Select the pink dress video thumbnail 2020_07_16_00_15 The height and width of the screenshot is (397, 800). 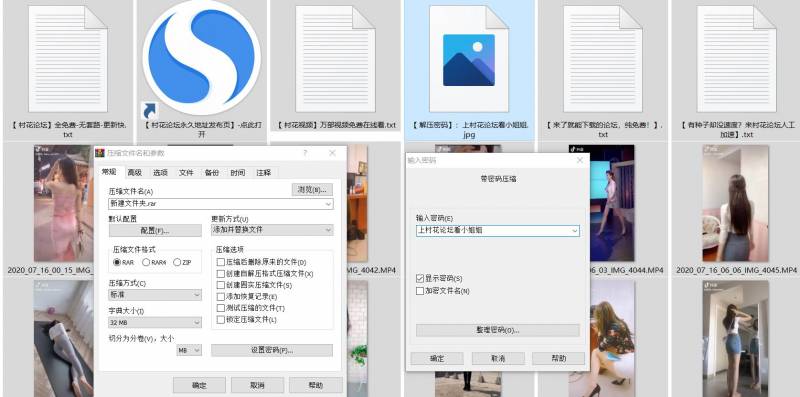(64, 203)
